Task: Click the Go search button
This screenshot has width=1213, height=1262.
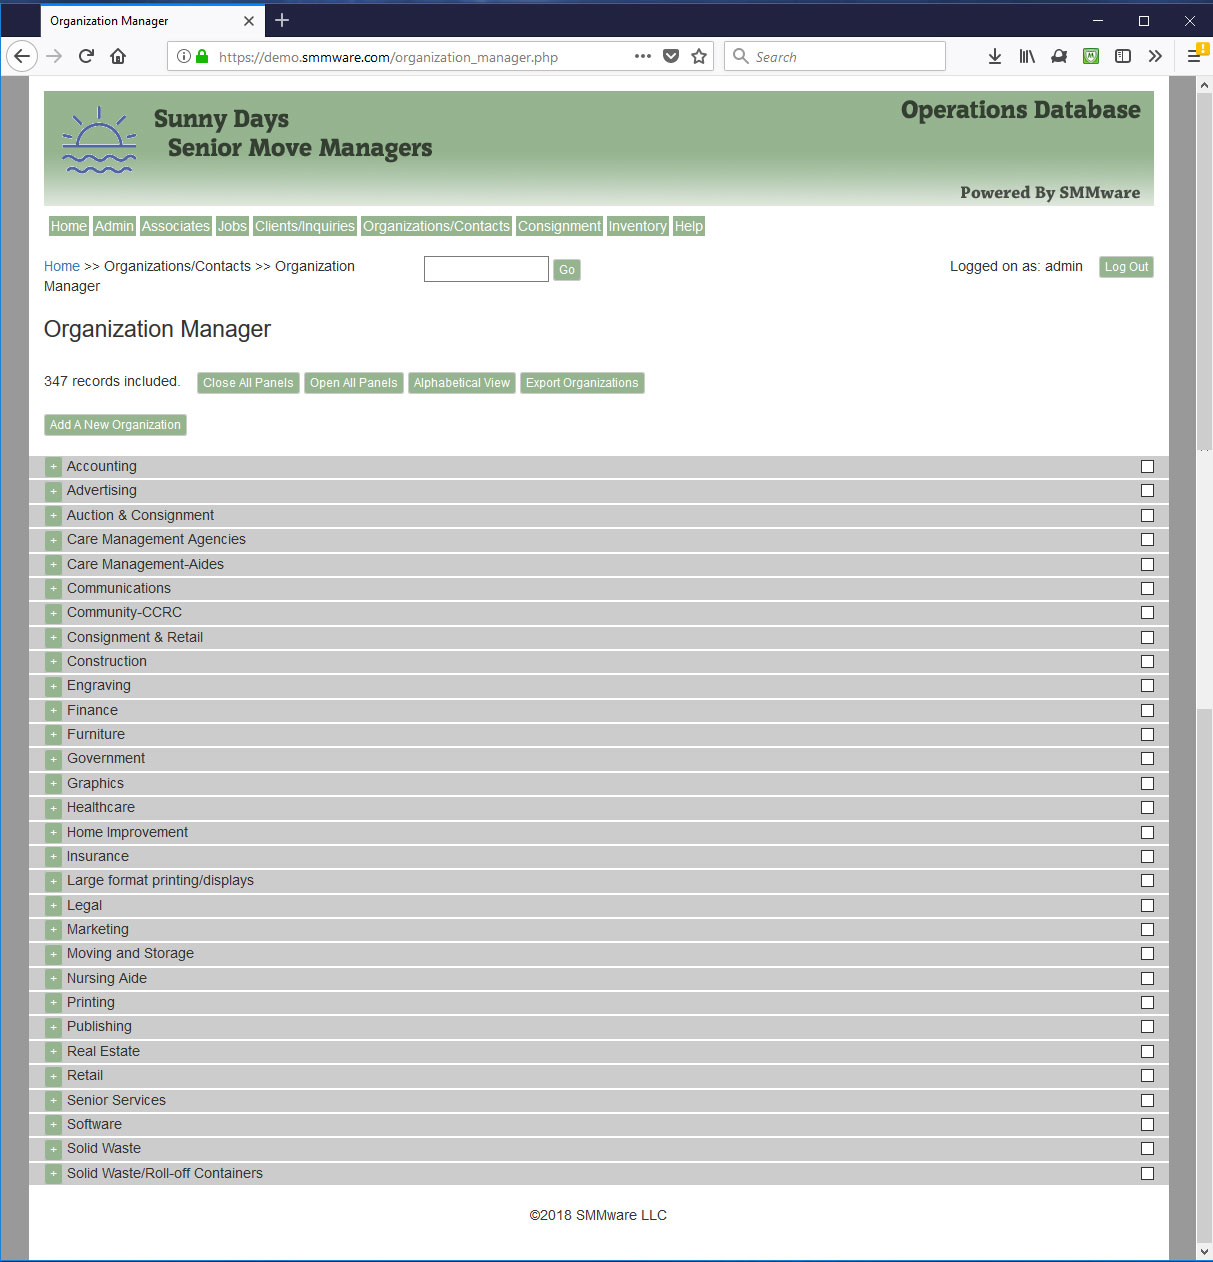Action: pyautogui.click(x=567, y=270)
